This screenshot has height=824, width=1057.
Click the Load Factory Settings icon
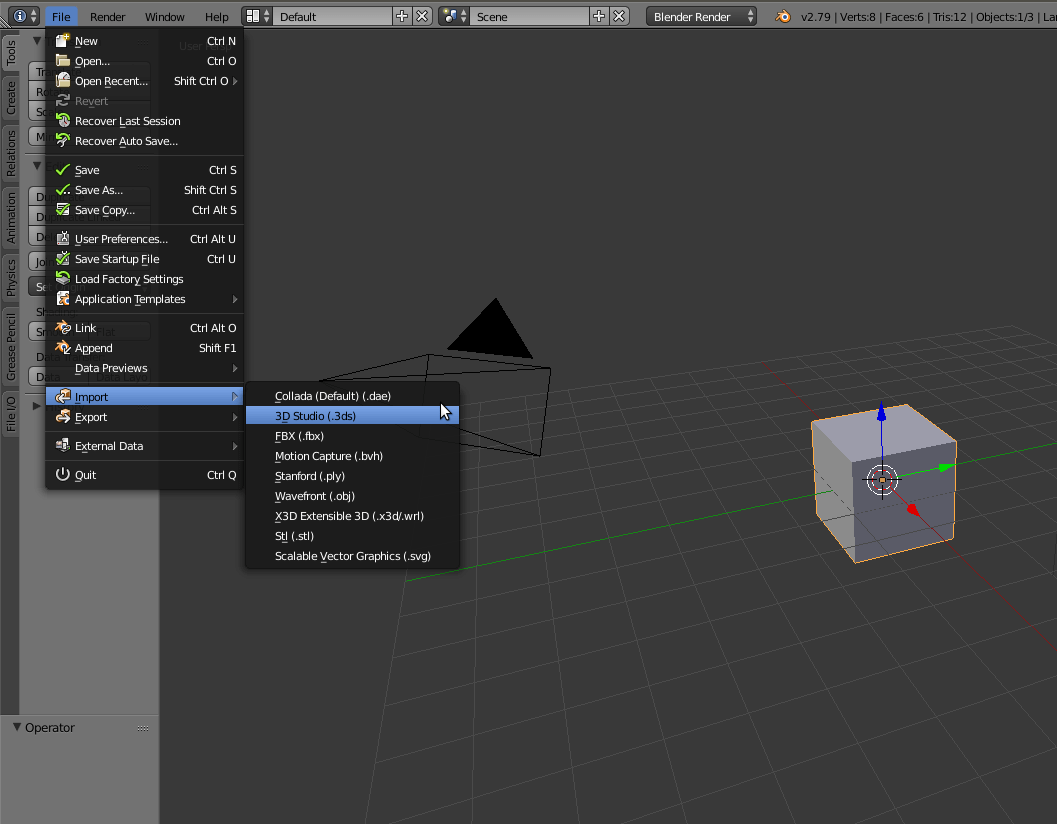point(63,278)
